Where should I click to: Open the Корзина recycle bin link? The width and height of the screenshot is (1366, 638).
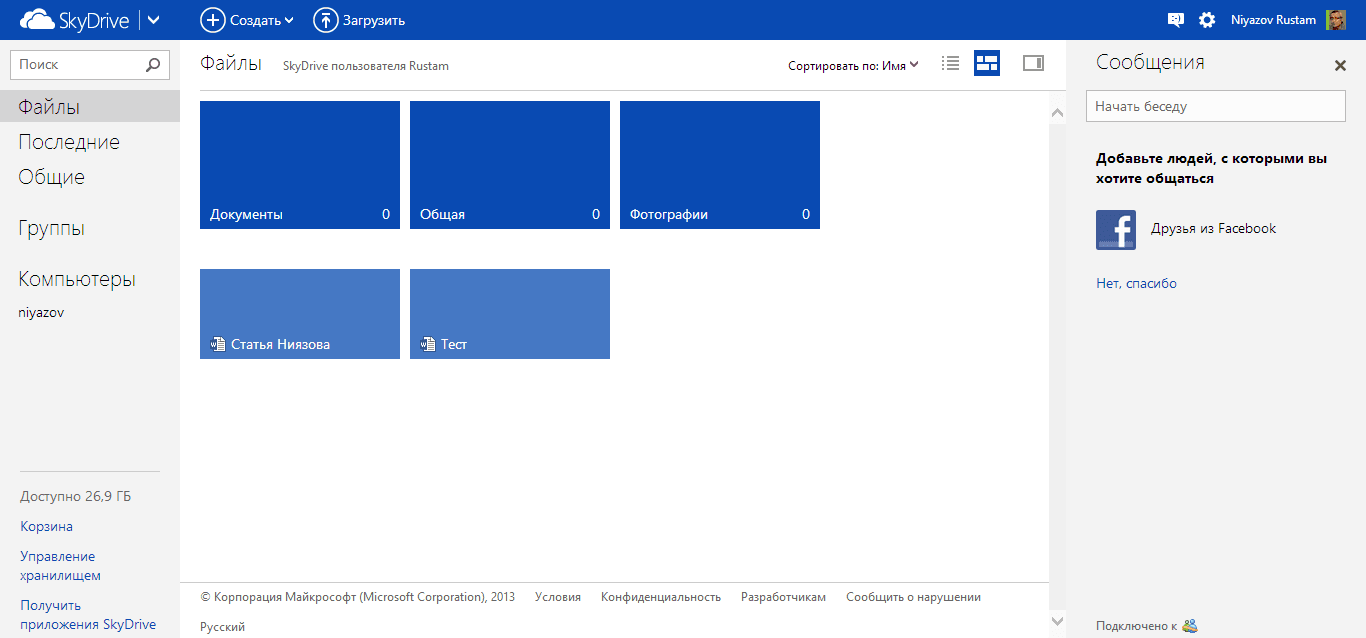(x=46, y=526)
